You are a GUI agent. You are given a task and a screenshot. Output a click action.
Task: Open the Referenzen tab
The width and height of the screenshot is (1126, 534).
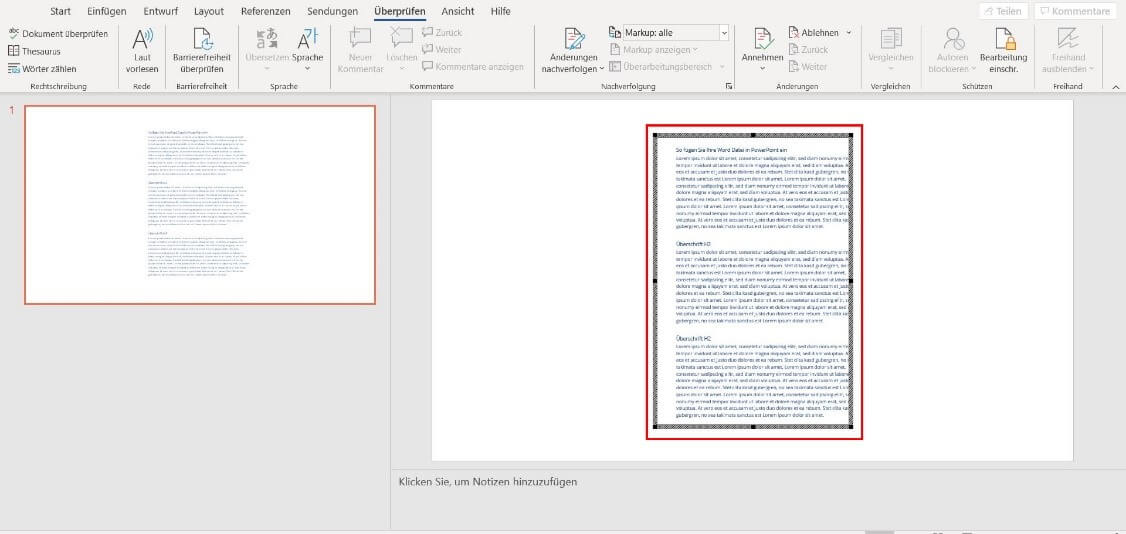coord(266,11)
